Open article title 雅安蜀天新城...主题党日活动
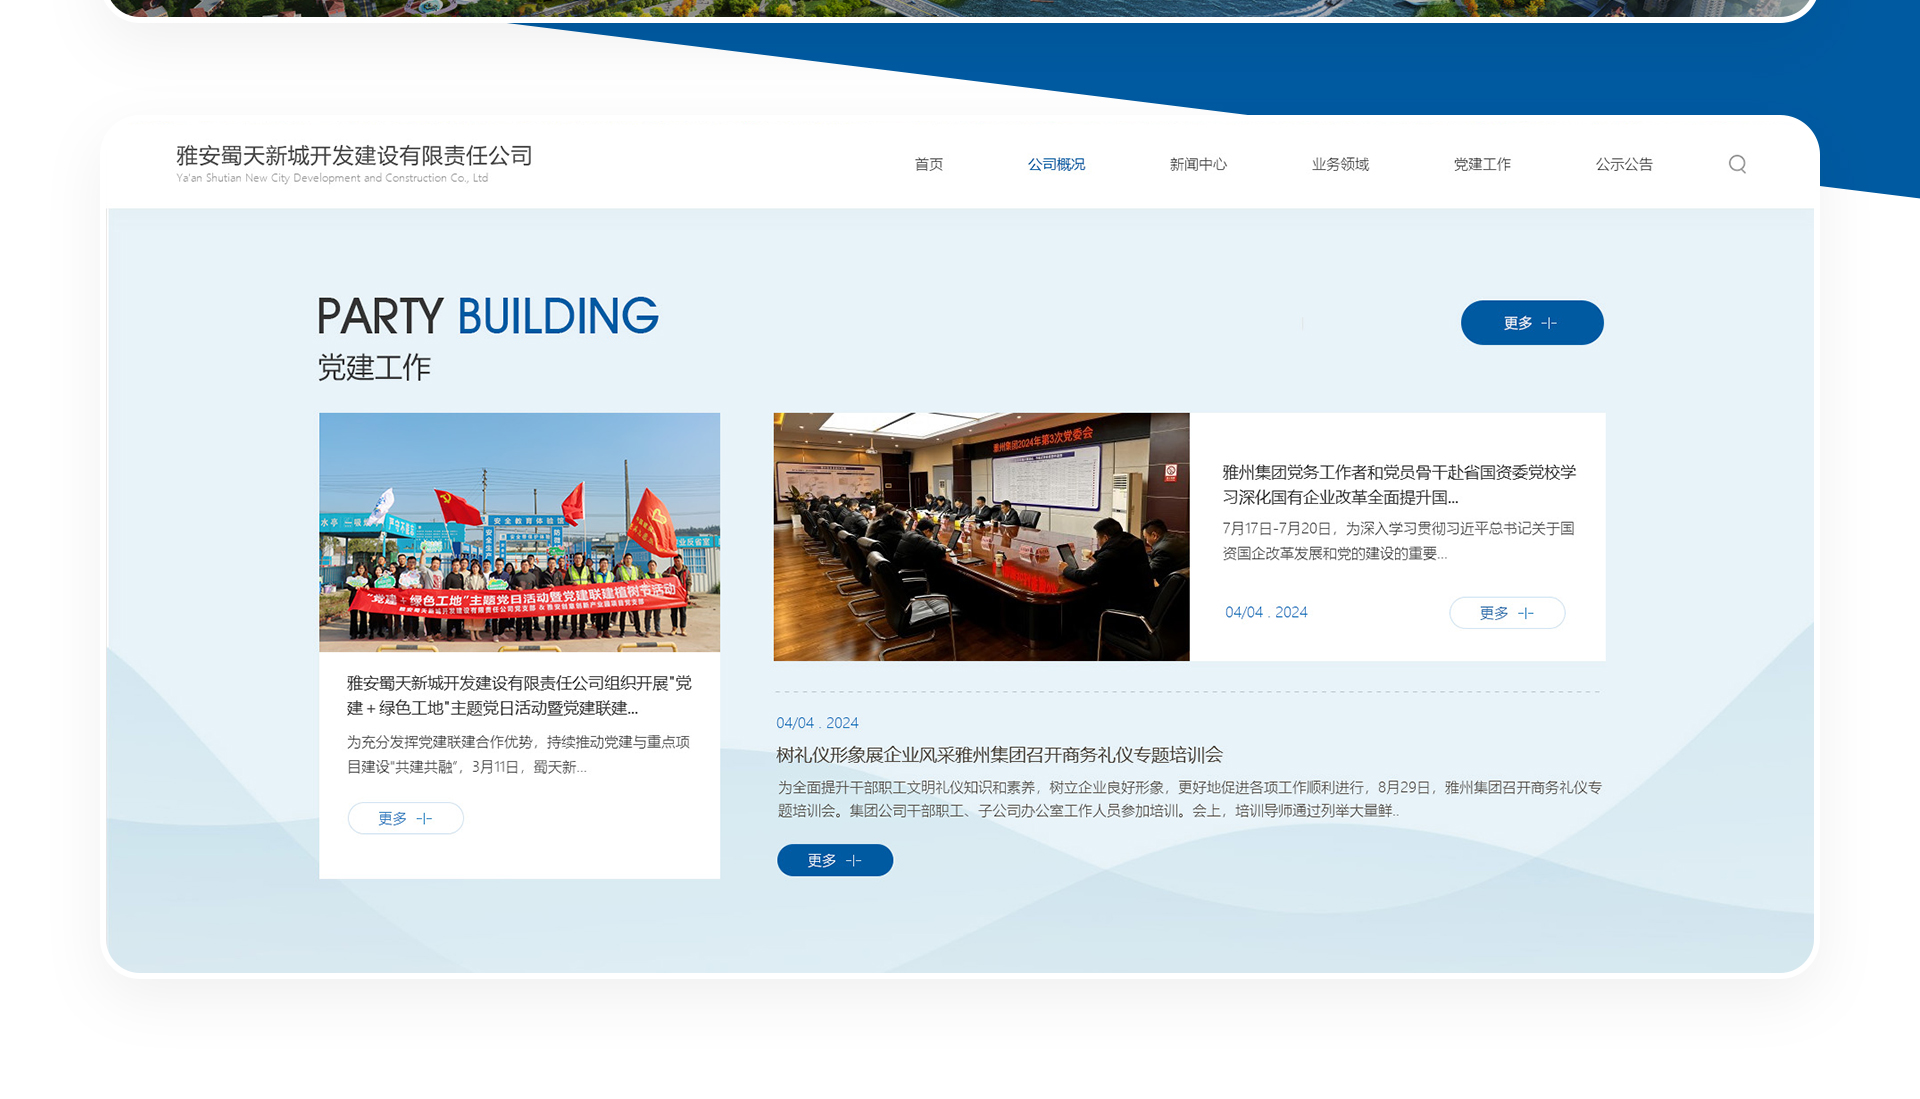This screenshot has width=1920, height=1099. pyautogui.click(x=519, y=695)
